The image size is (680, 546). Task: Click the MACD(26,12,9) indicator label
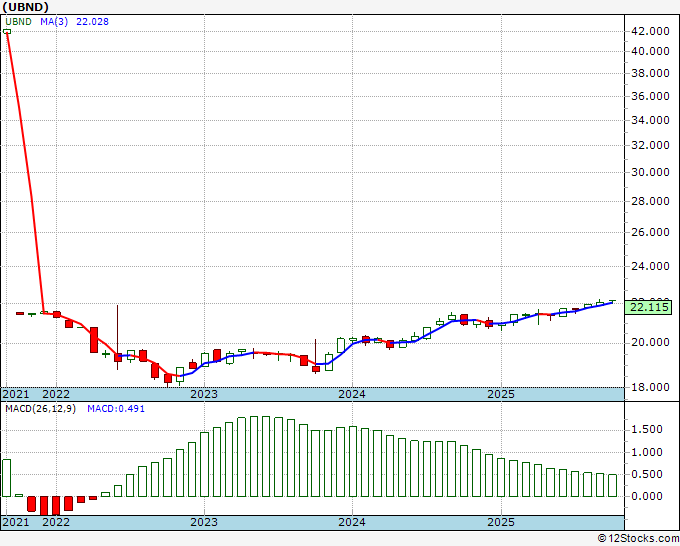point(40,409)
